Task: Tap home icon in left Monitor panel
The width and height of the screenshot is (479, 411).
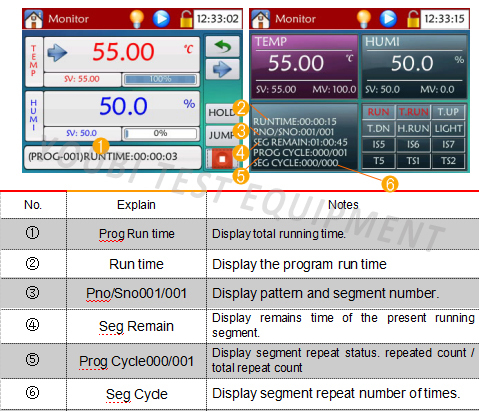Action: coord(33,19)
